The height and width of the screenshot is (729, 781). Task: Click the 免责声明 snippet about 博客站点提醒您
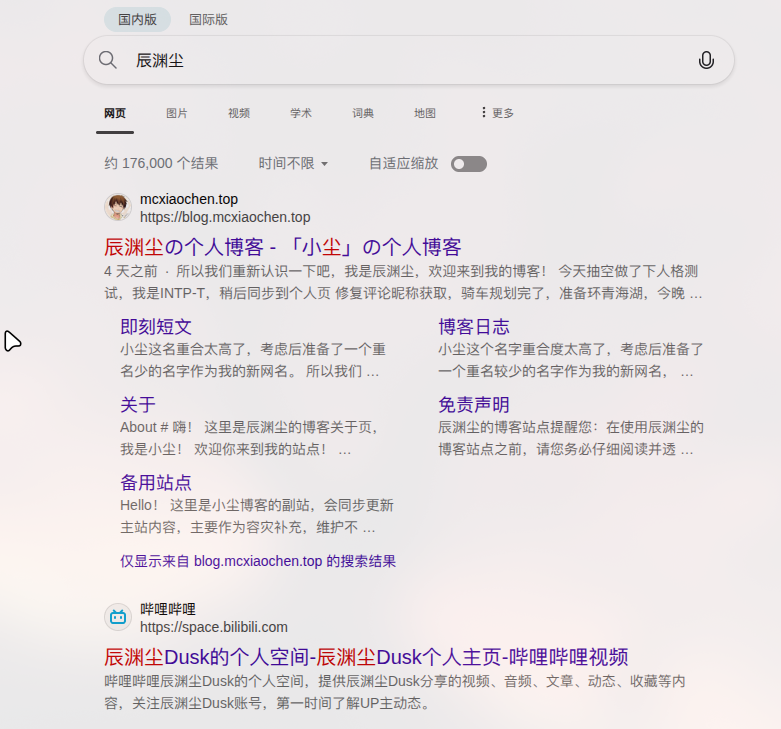pyautogui.click(x=571, y=438)
